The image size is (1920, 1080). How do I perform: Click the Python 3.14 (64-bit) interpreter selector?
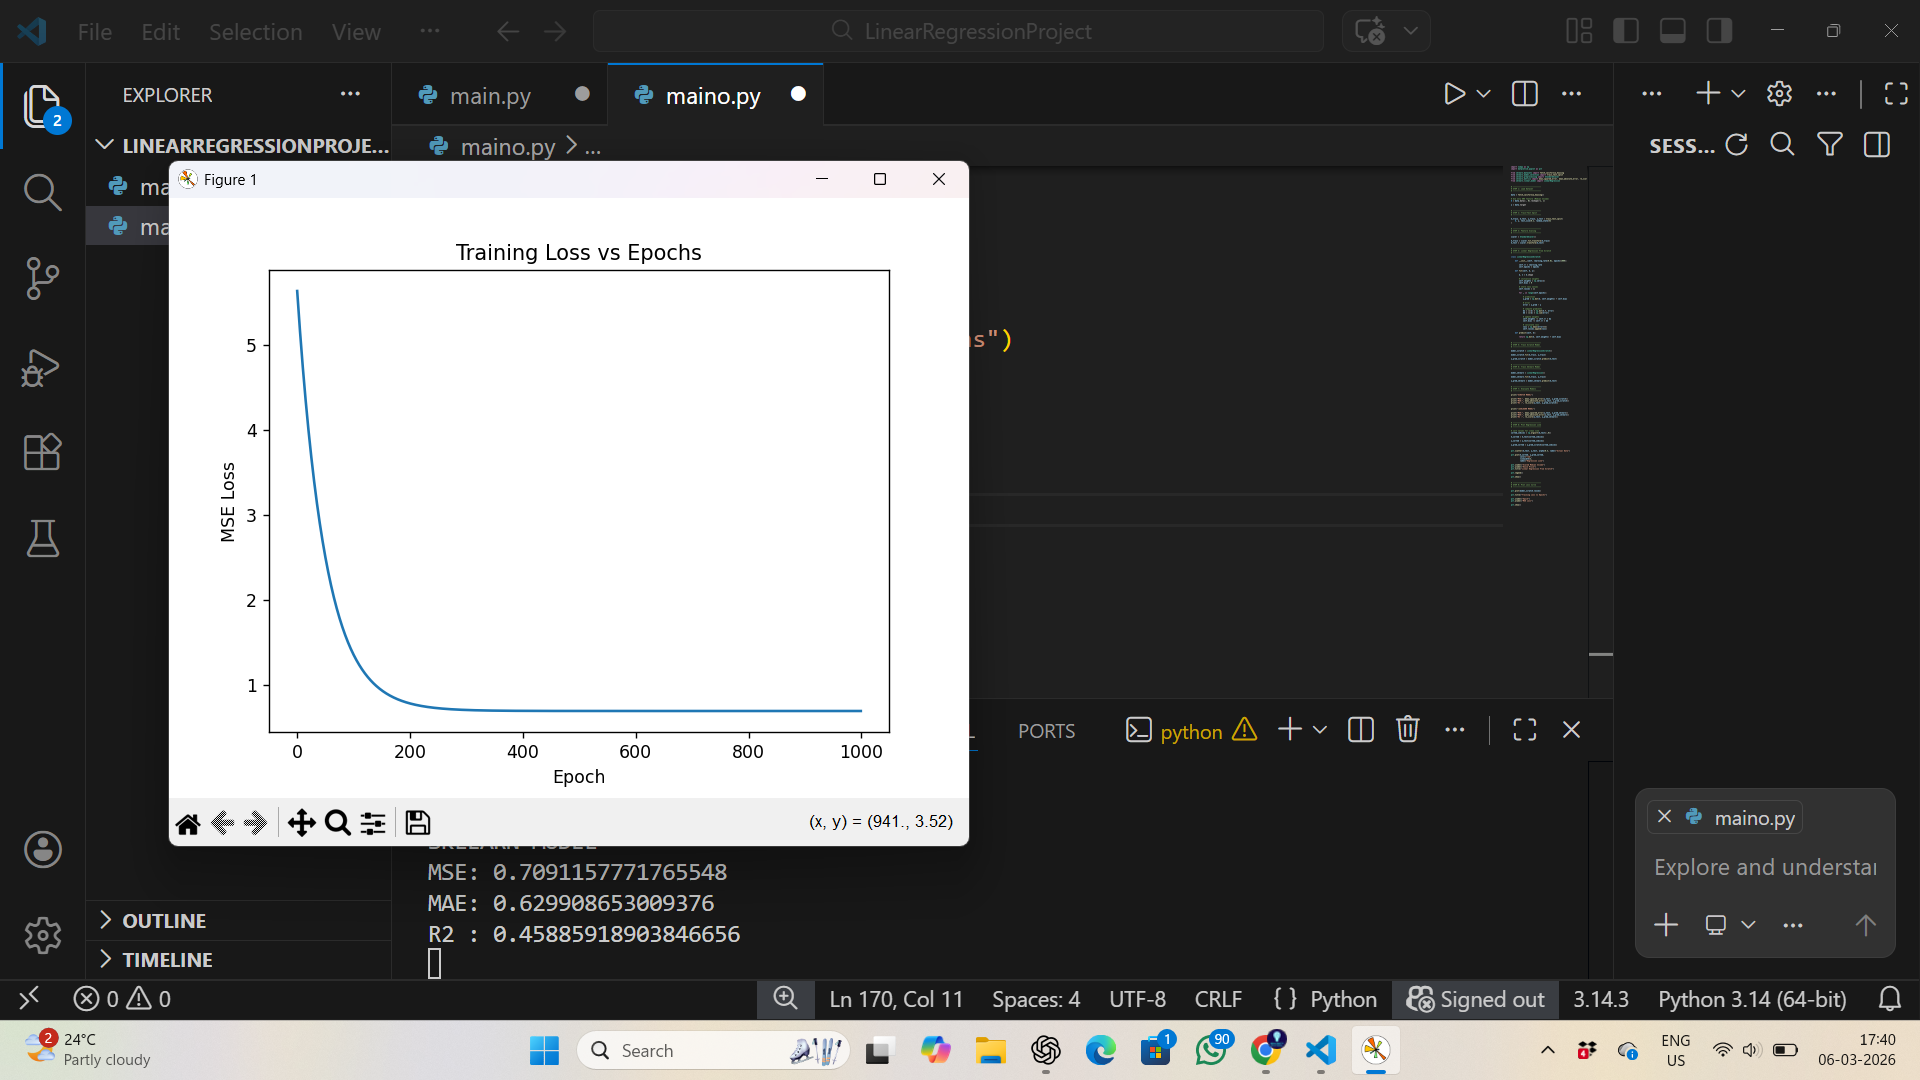(x=1752, y=999)
